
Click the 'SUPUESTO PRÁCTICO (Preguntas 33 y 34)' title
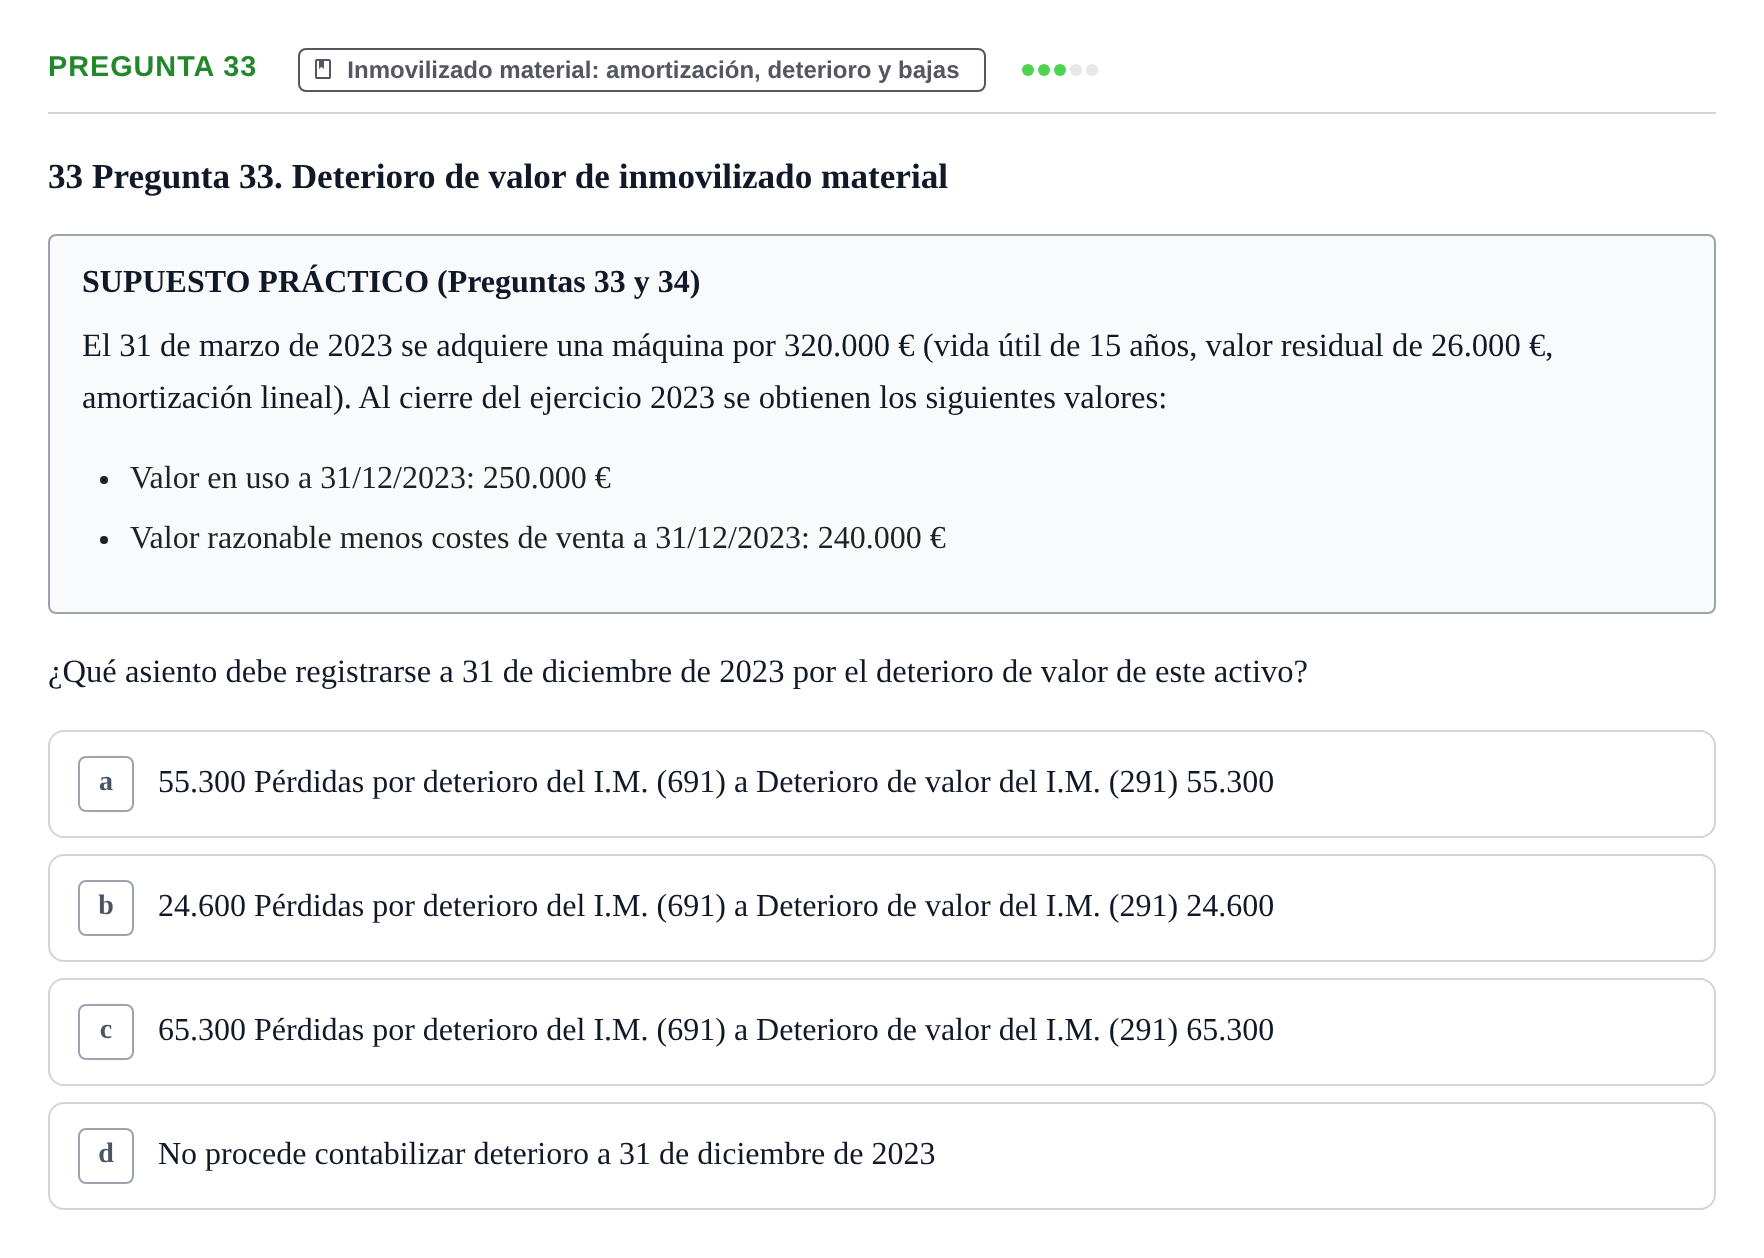point(391,282)
